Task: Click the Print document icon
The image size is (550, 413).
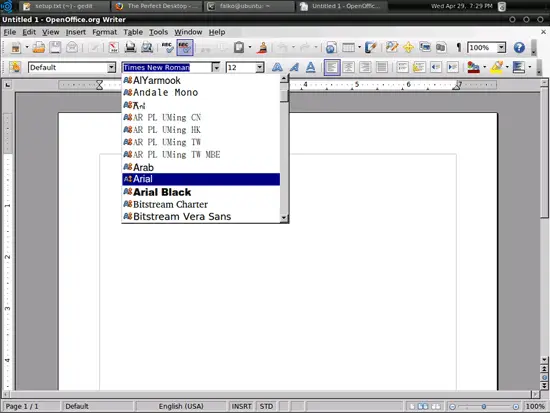Action: [130, 47]
